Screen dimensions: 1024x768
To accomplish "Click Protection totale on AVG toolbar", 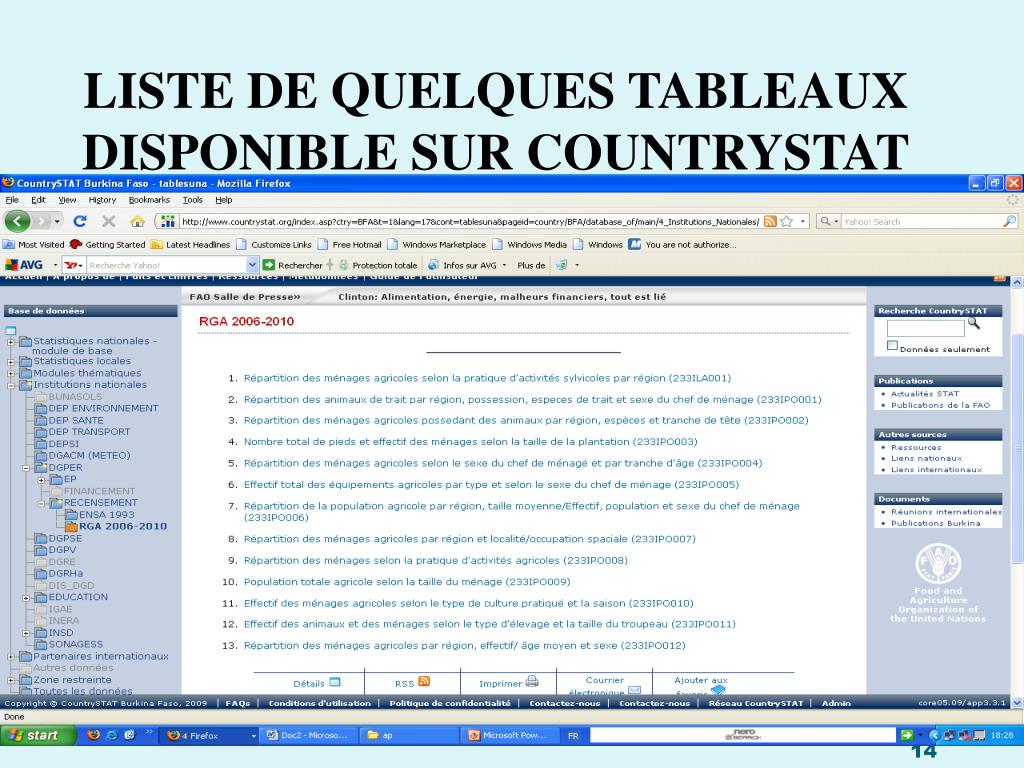I will (x=378, y=265).
